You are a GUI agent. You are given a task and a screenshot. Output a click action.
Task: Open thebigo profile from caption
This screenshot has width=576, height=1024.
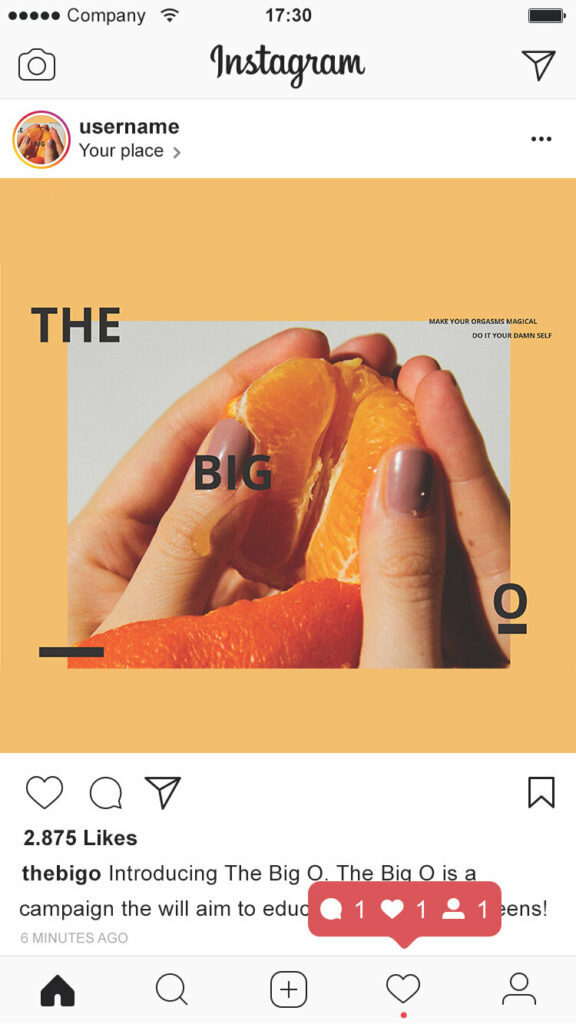tap(61, 873)
